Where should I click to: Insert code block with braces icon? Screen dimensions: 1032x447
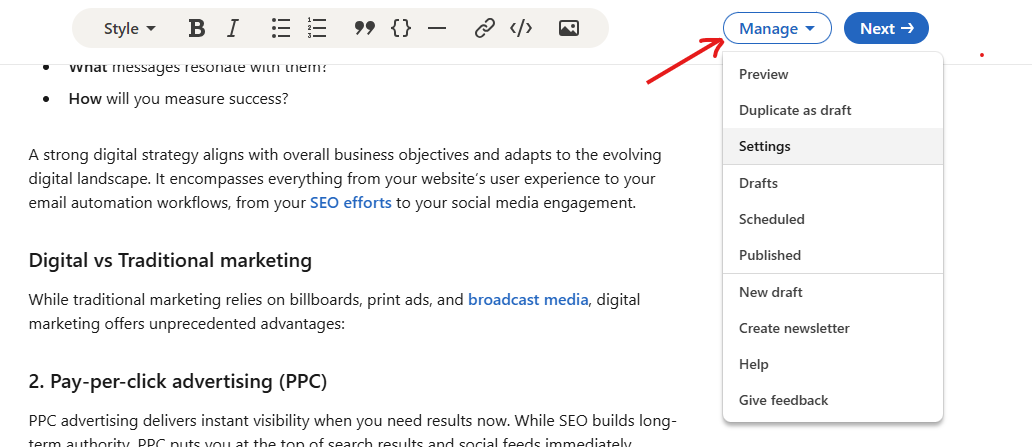coord(401,28)
